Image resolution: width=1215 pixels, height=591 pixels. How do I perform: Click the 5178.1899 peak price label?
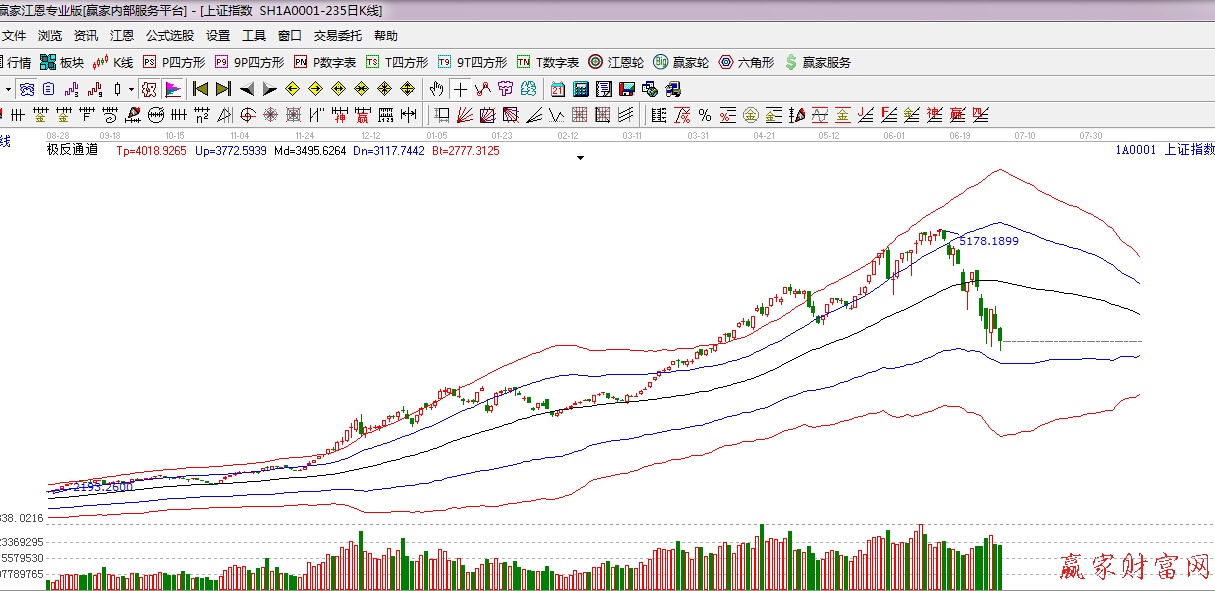pos(988,241)
